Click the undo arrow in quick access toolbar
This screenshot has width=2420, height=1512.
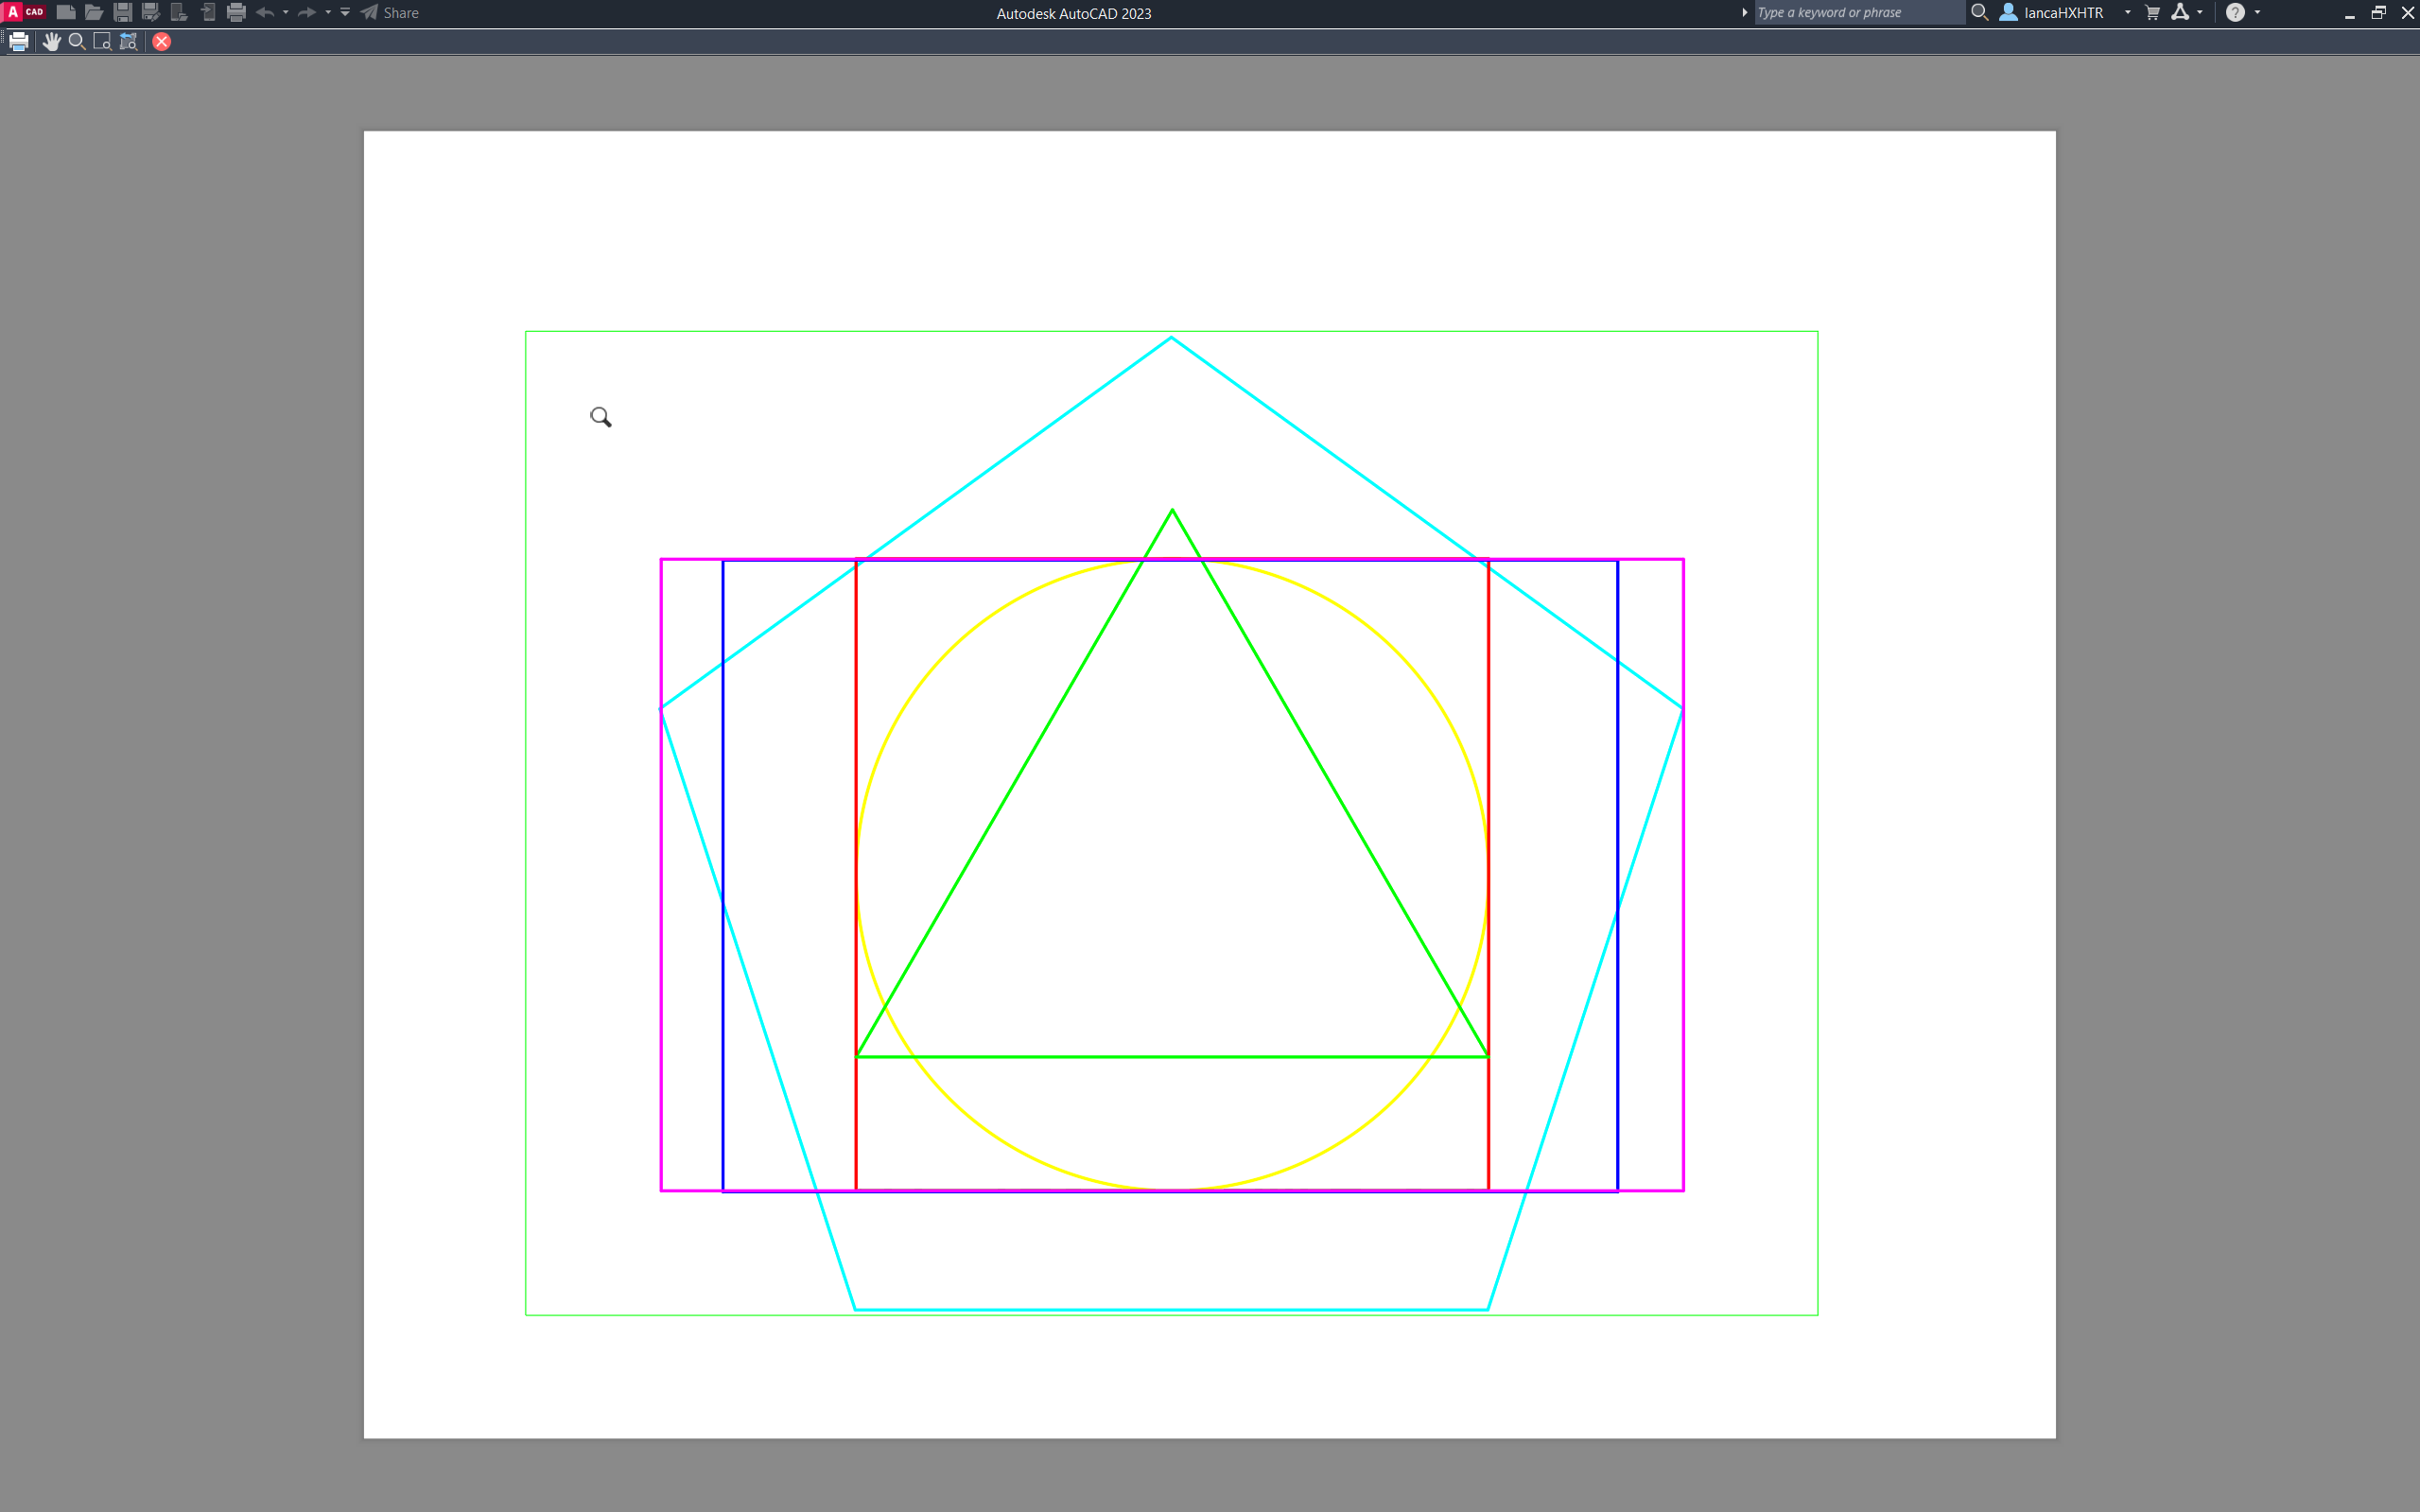coord(265,12)
